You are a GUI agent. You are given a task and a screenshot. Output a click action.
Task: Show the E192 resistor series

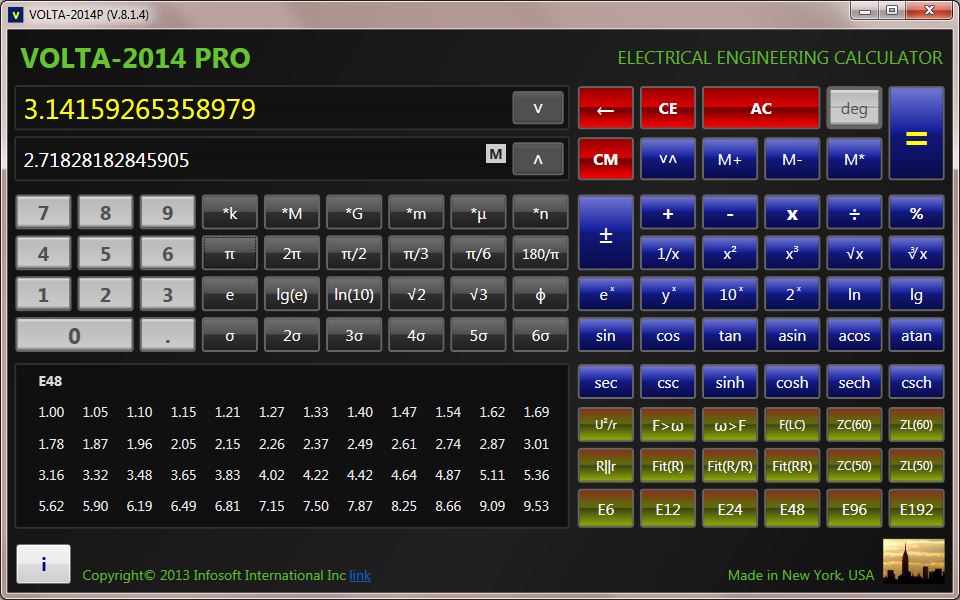pyautogui.click(x=916, y=508)
